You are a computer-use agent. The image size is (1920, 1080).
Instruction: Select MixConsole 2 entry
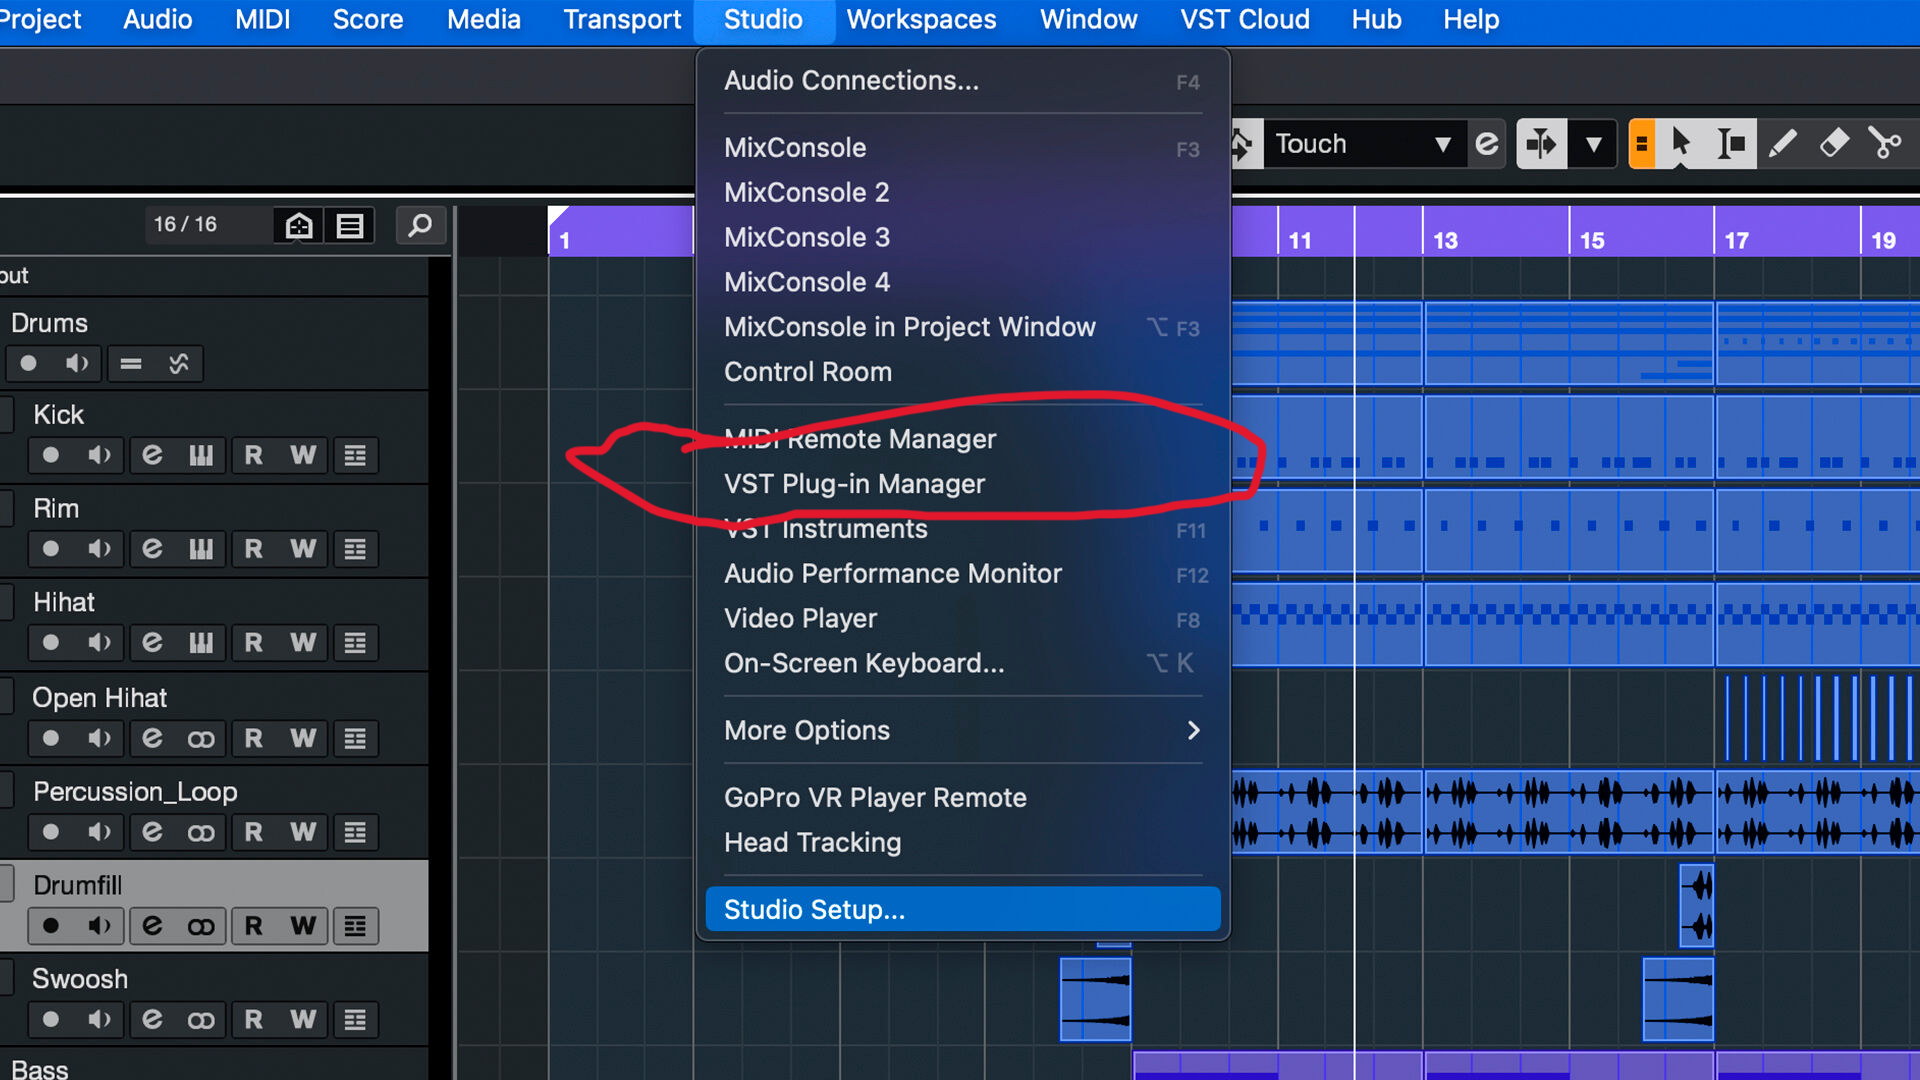(x=963, y=193)
